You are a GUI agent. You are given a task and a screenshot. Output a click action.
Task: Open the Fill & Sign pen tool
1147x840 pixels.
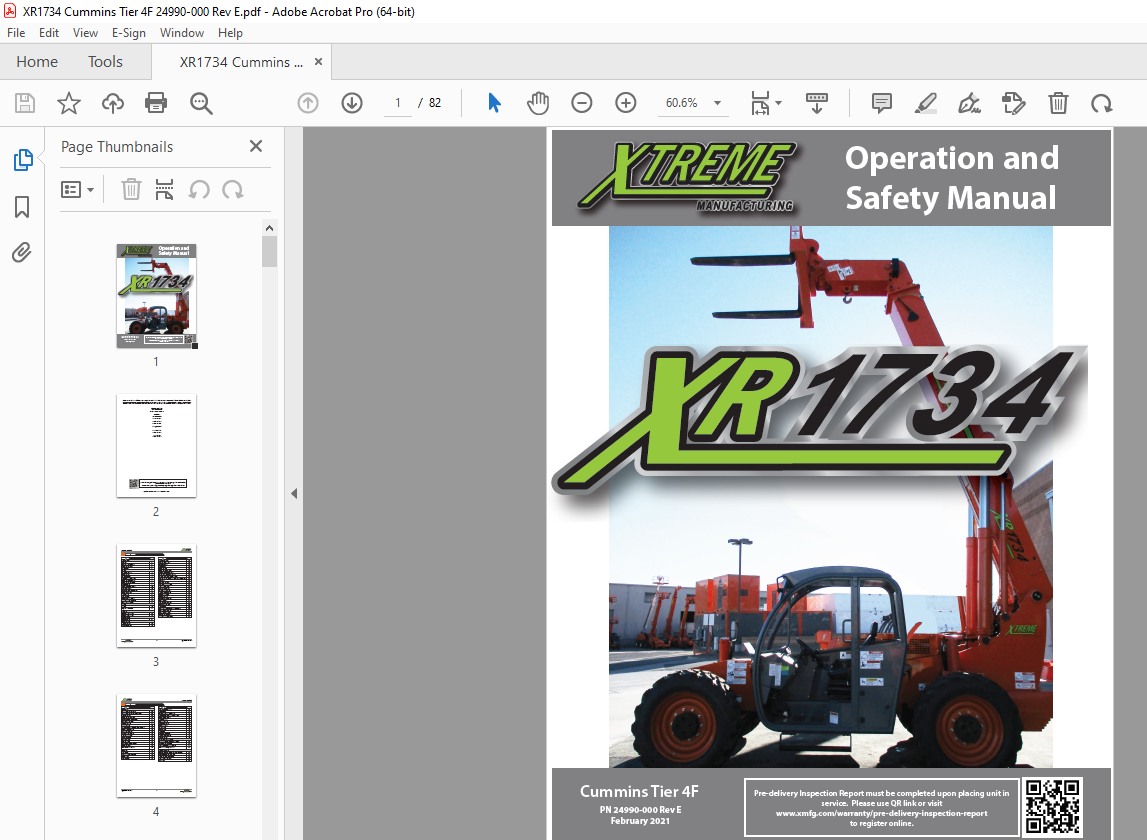[x=969, y=103]
